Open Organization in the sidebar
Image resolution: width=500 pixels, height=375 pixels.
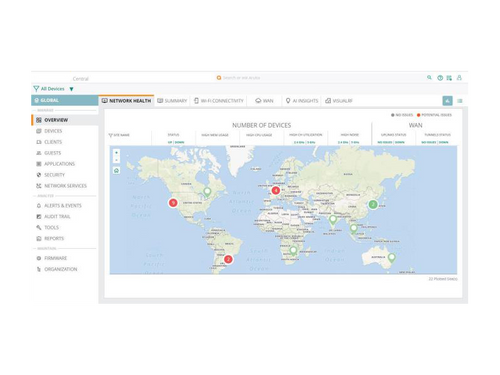pyautogui.click(x=57, y=269)
